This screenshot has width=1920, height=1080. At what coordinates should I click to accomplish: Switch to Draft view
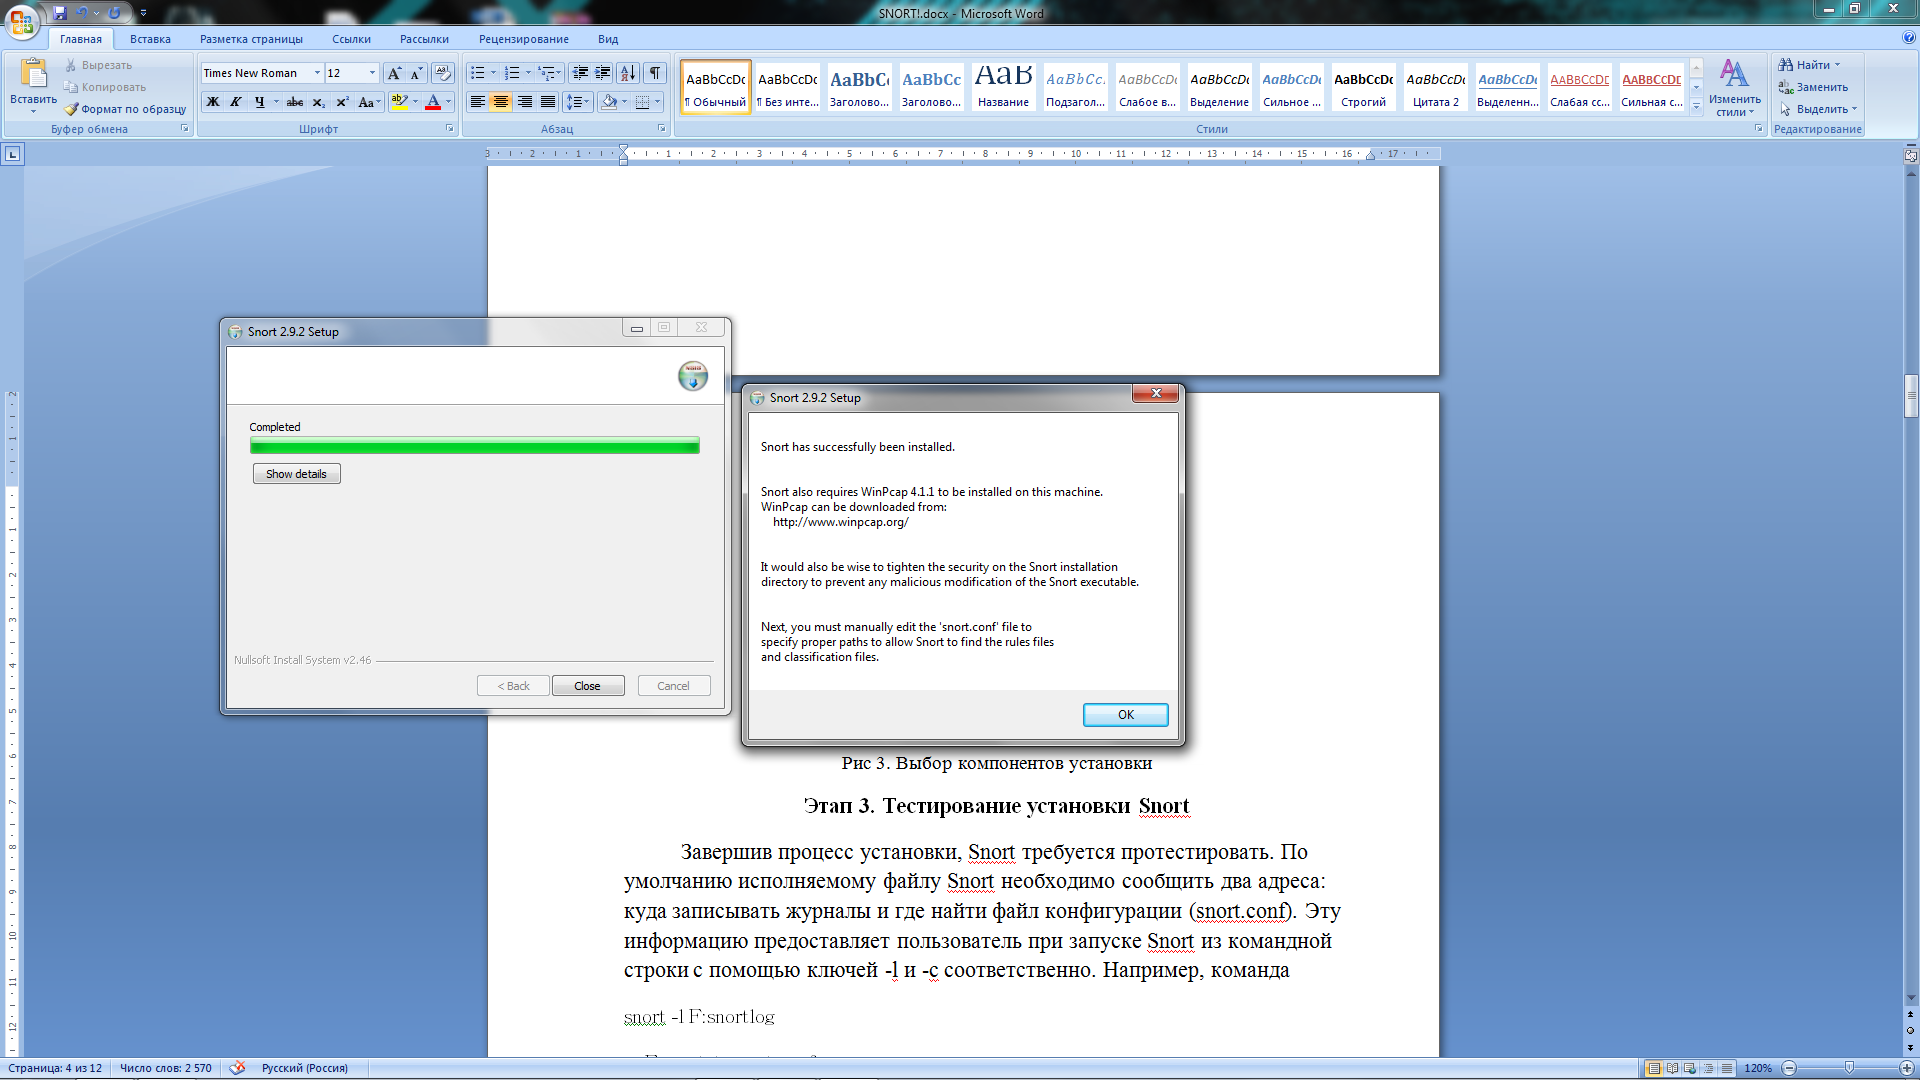[1726, 1068]
